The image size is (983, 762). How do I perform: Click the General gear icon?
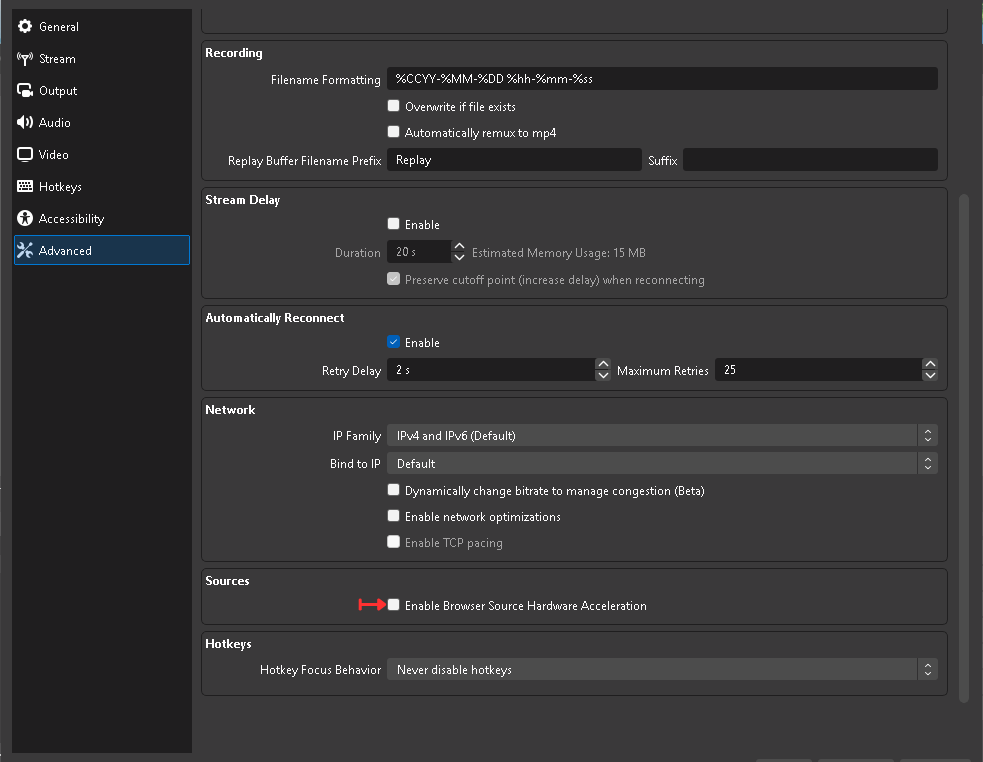pyautogui.click(x=25, y=26)
